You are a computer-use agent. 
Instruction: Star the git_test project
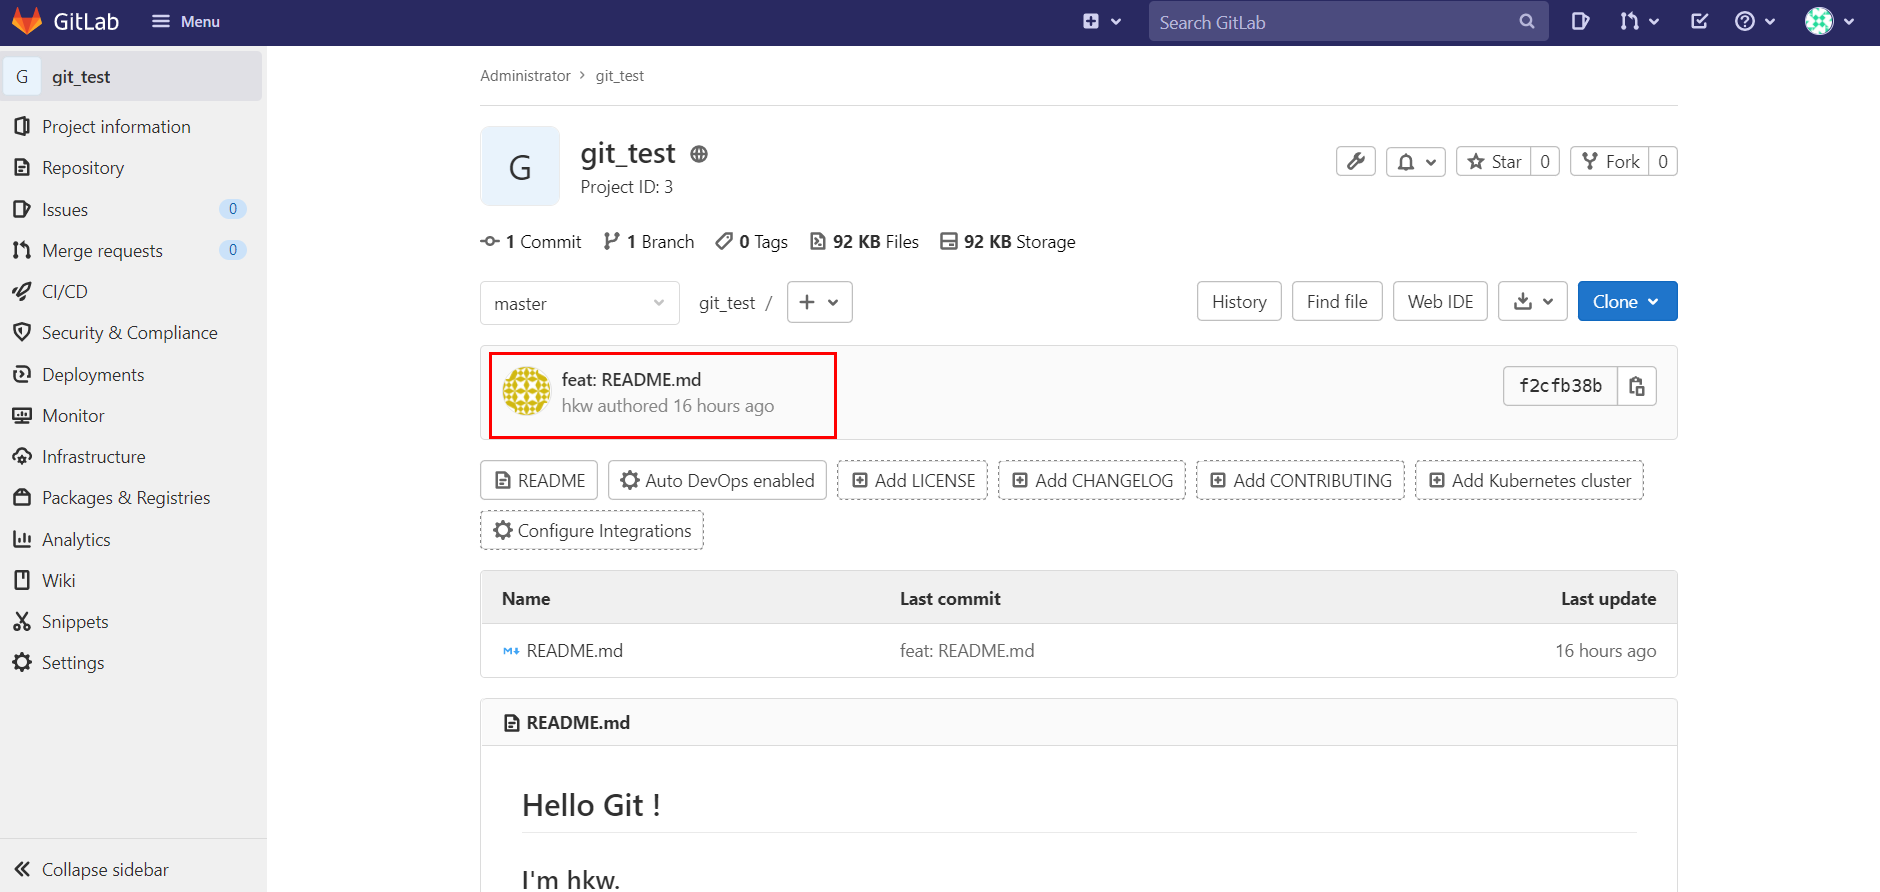click(1494, 161)
